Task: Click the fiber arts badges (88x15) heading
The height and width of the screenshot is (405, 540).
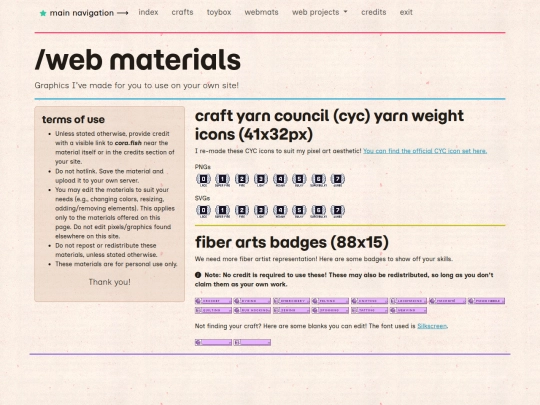Action: pos(292,242)
